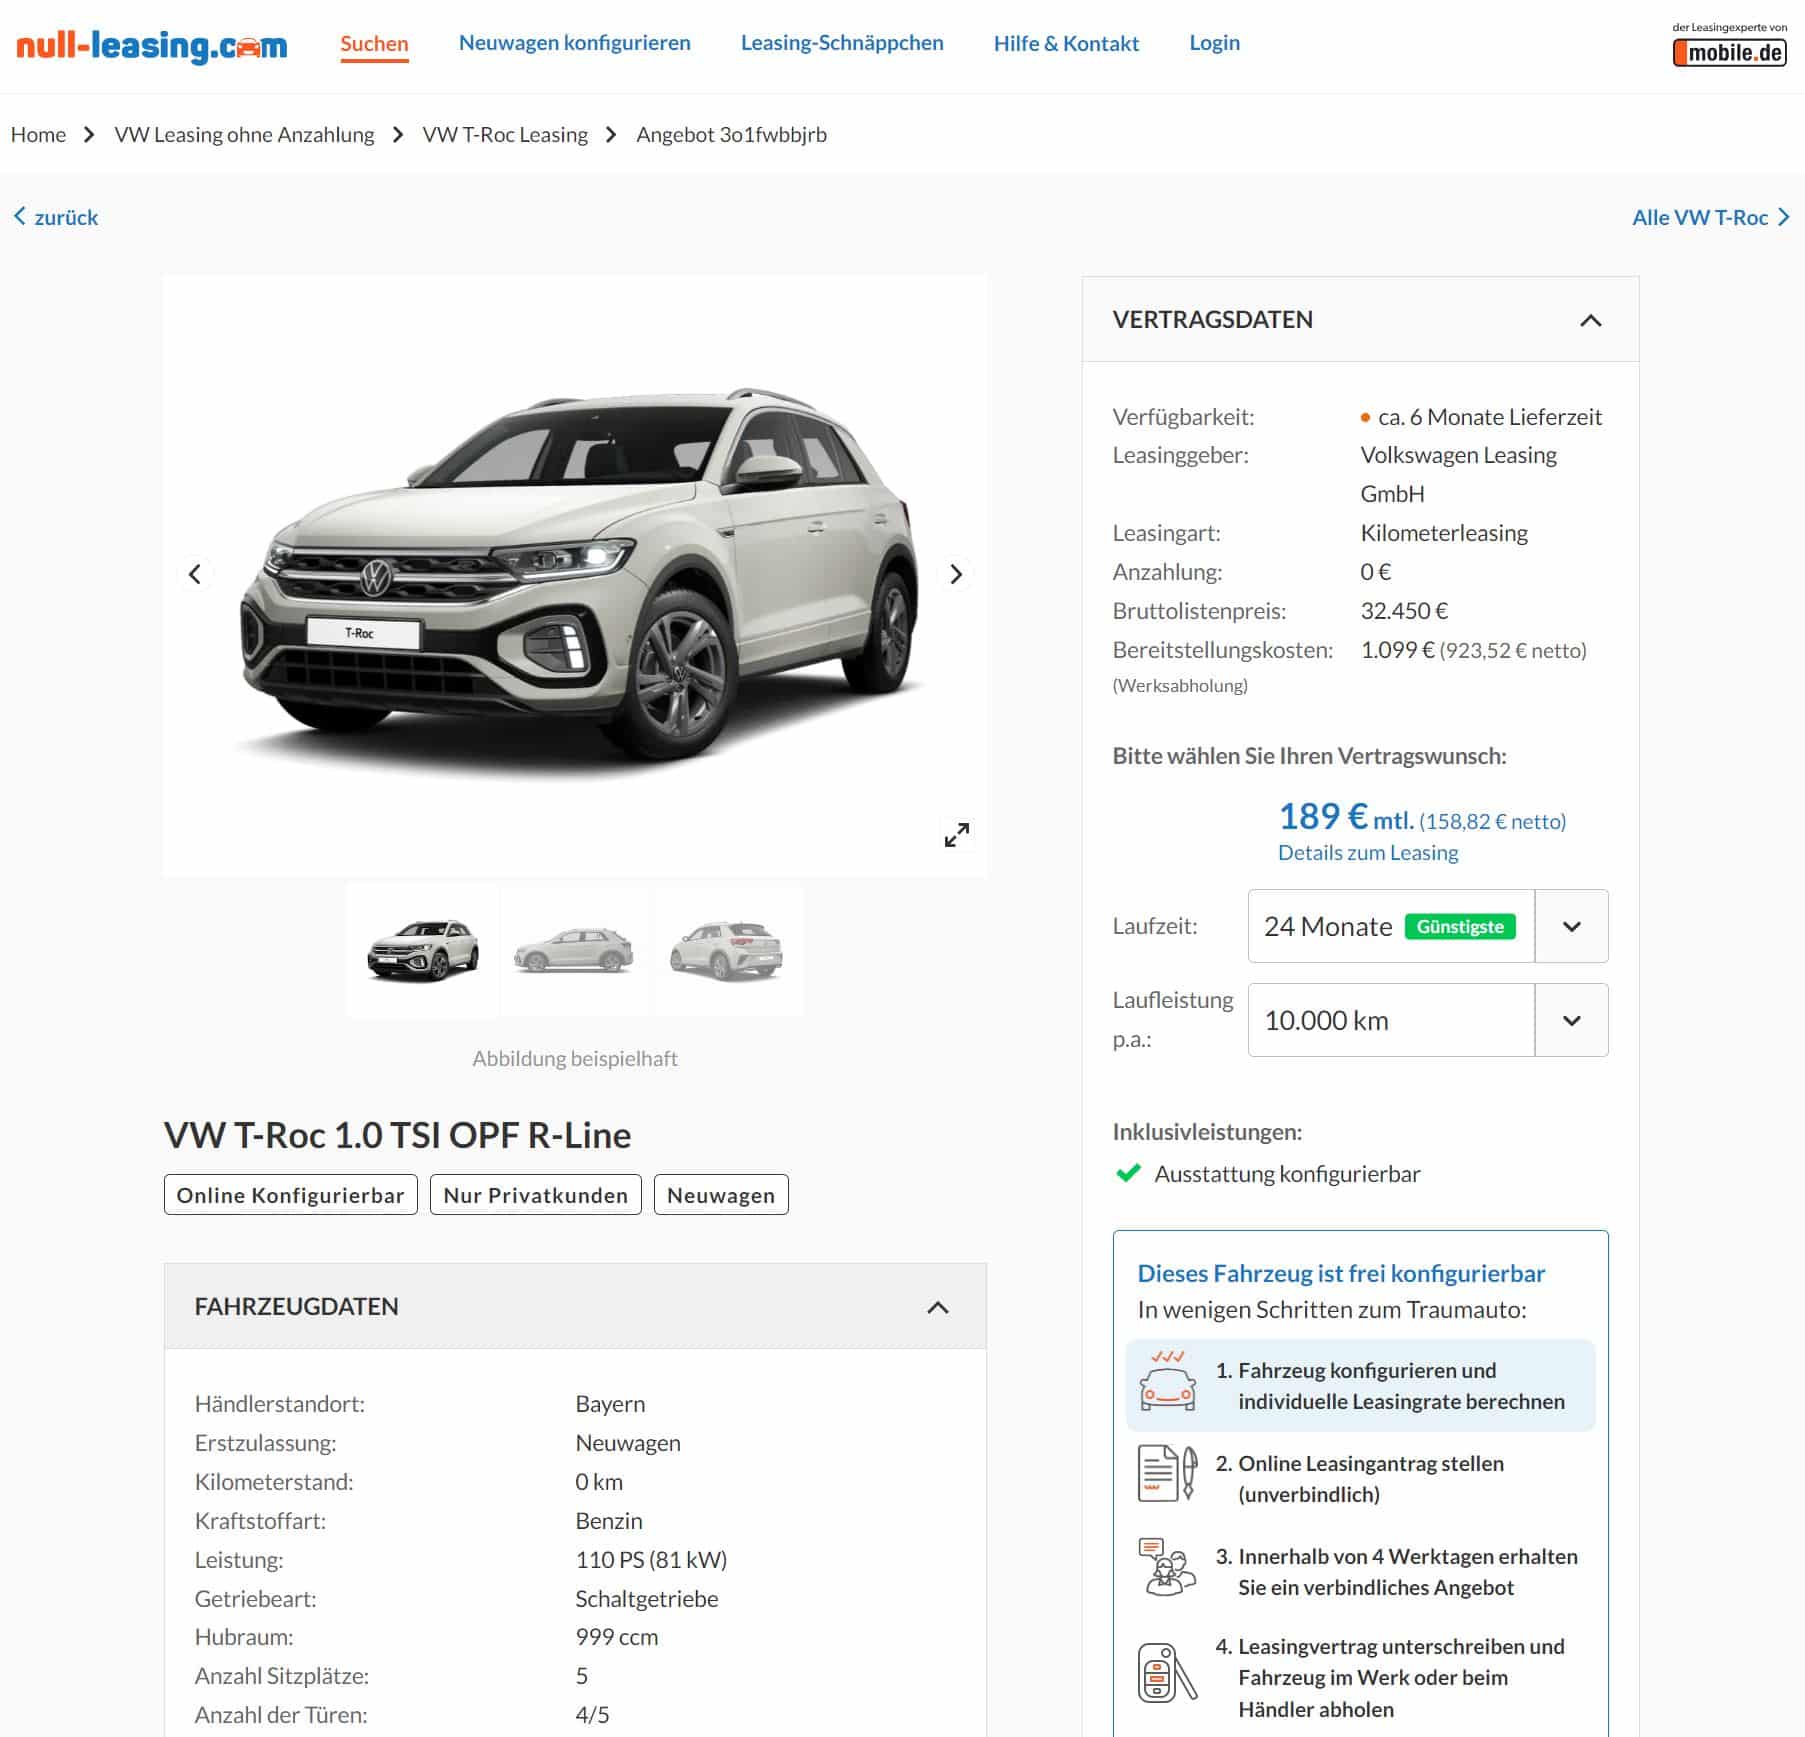Screen dimensions: 1805x1737
Task: Click the back chevron beside zurück
Action: click(19, 216)
